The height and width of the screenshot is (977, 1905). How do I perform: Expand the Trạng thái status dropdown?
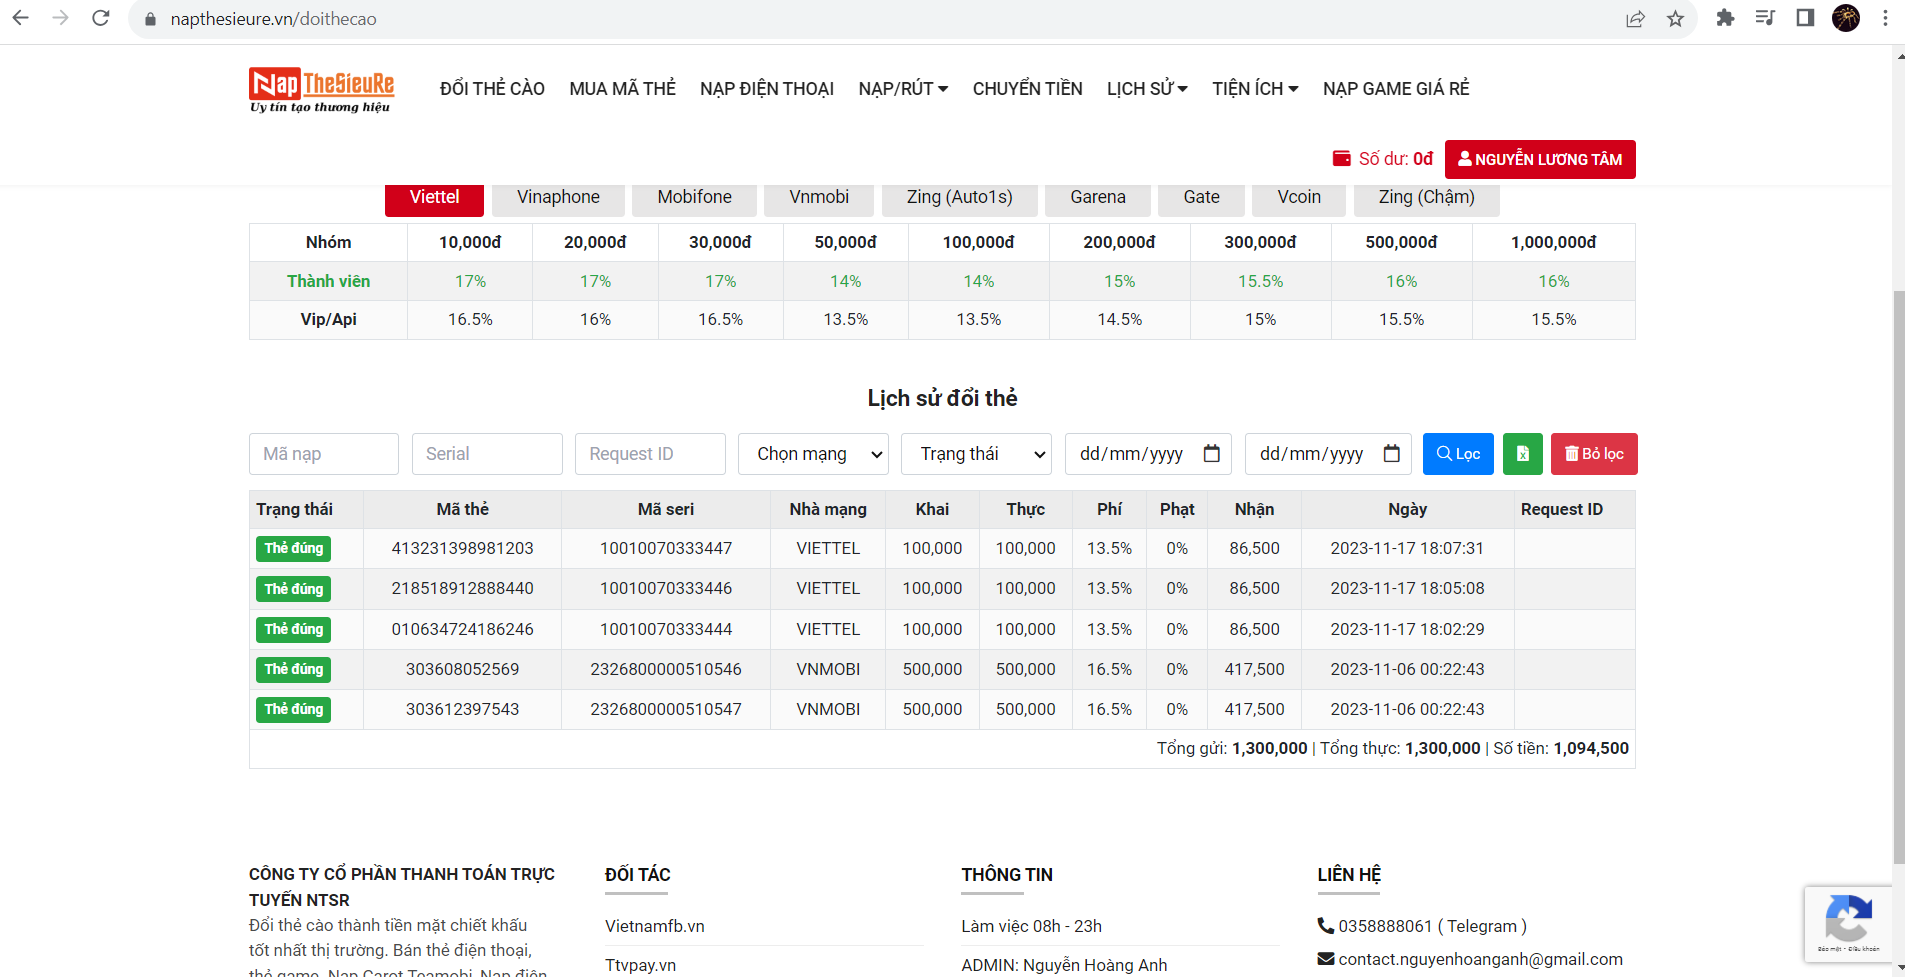pos(976,454)
